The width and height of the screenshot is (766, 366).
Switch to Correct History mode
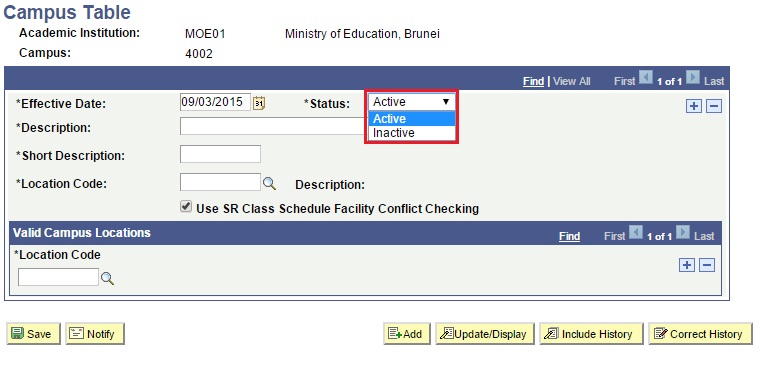[x=700, y=334]
